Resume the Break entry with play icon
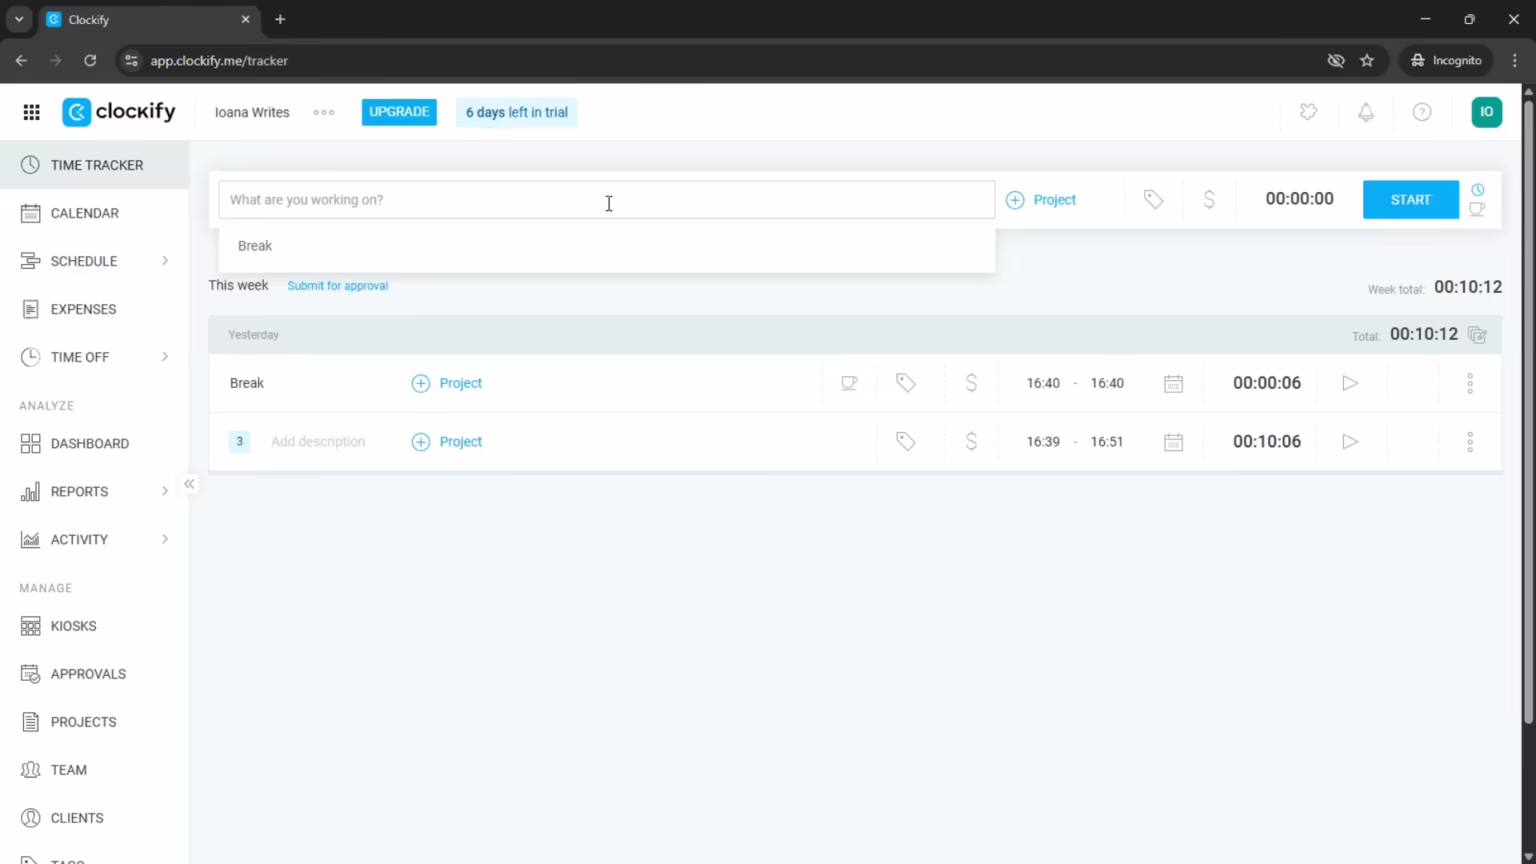The height and width of the screenshot is (864, 1536). coord(1349,383)
